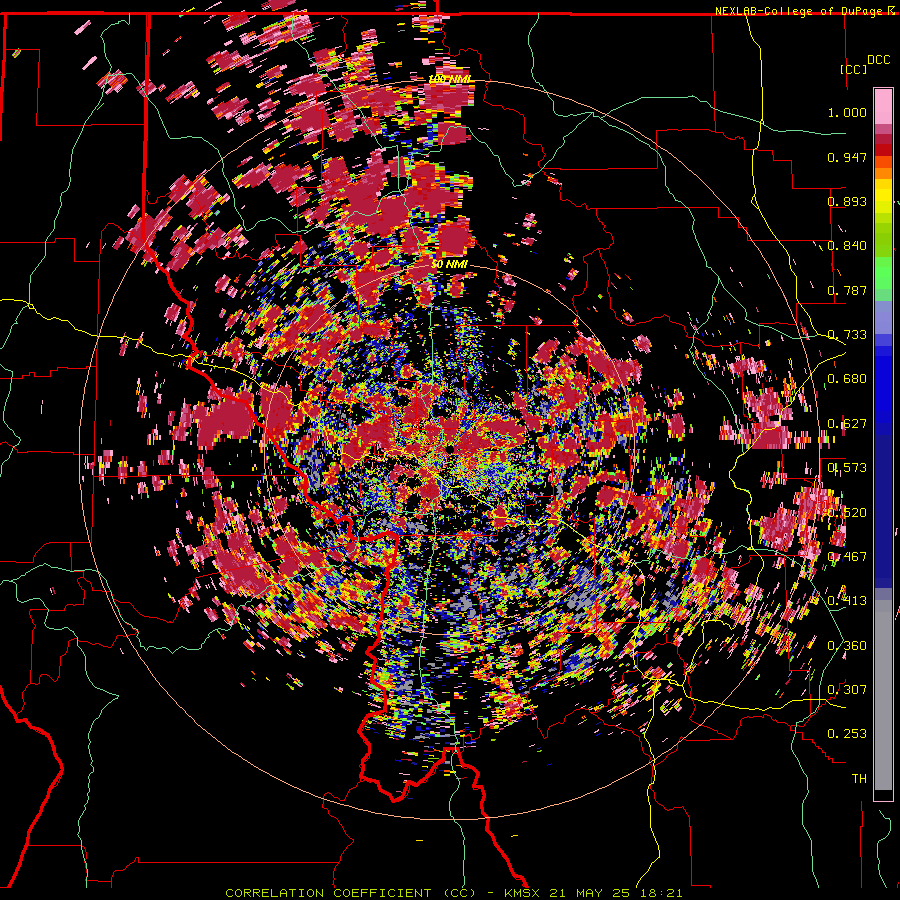
Task: Click the 1.000 scale value
Action: (847, 112)
